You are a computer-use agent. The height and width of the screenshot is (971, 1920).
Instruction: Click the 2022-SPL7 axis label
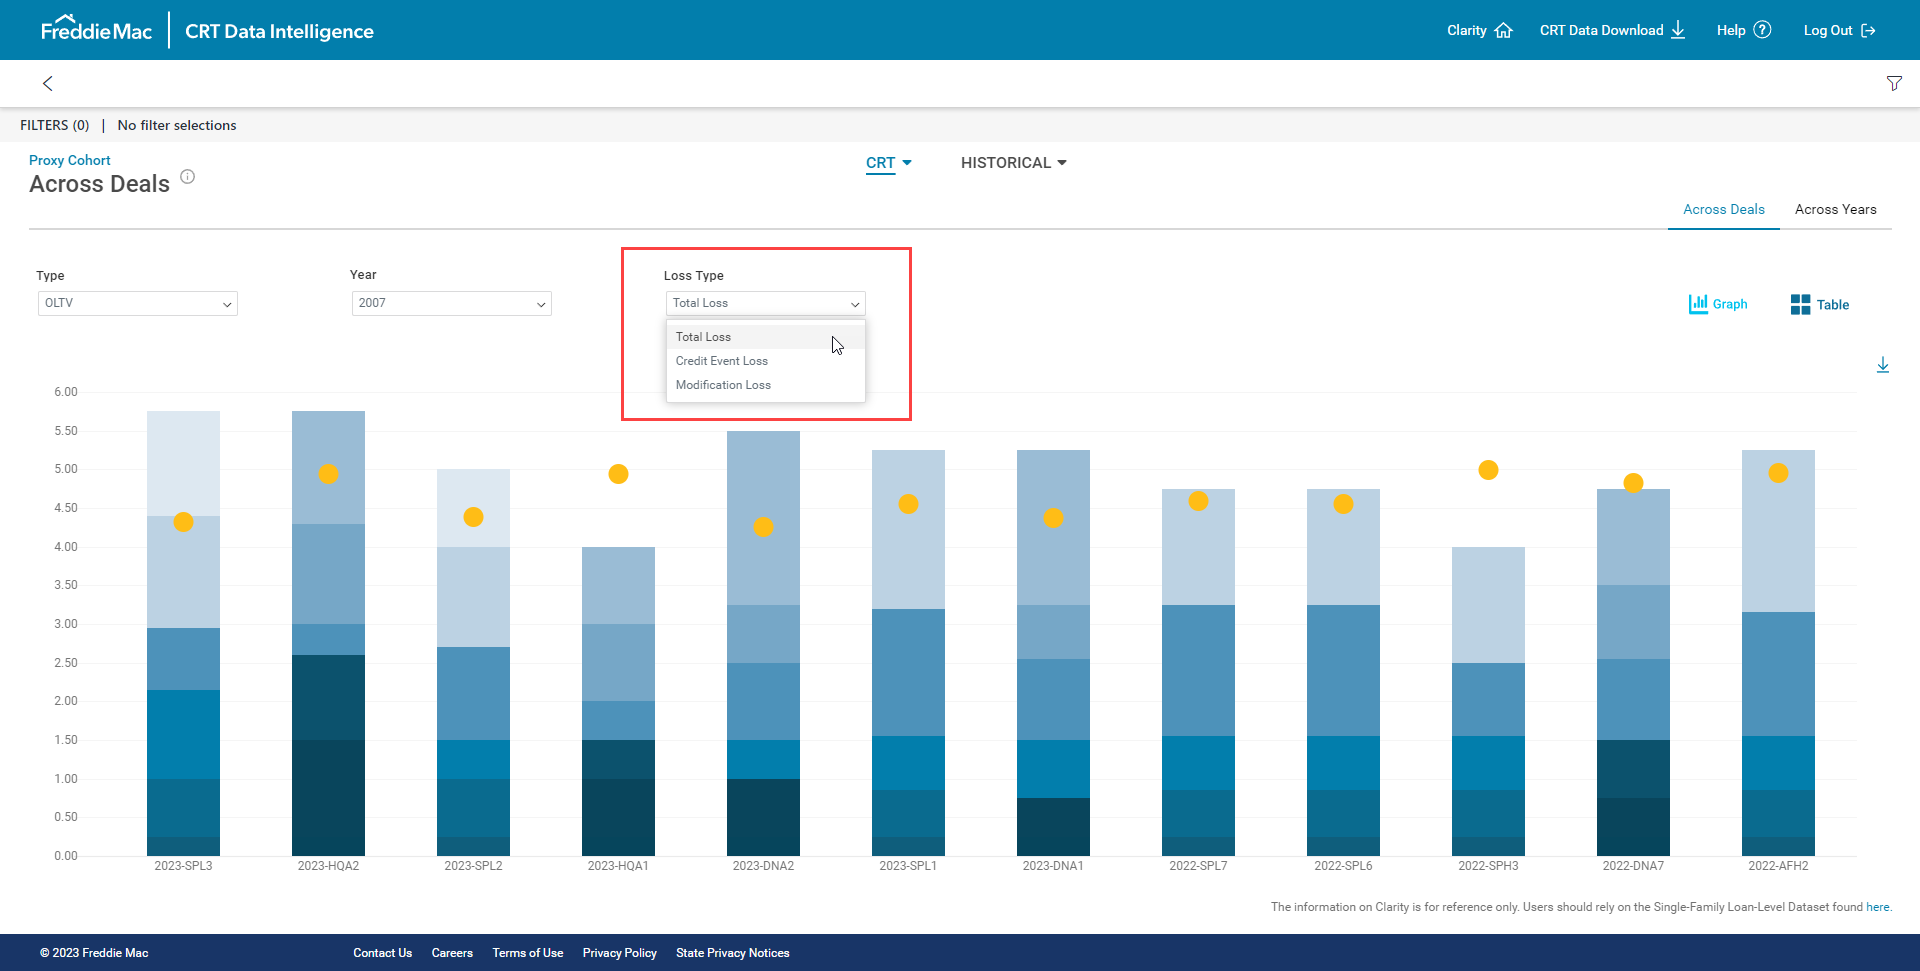(x=1198, y=866)
